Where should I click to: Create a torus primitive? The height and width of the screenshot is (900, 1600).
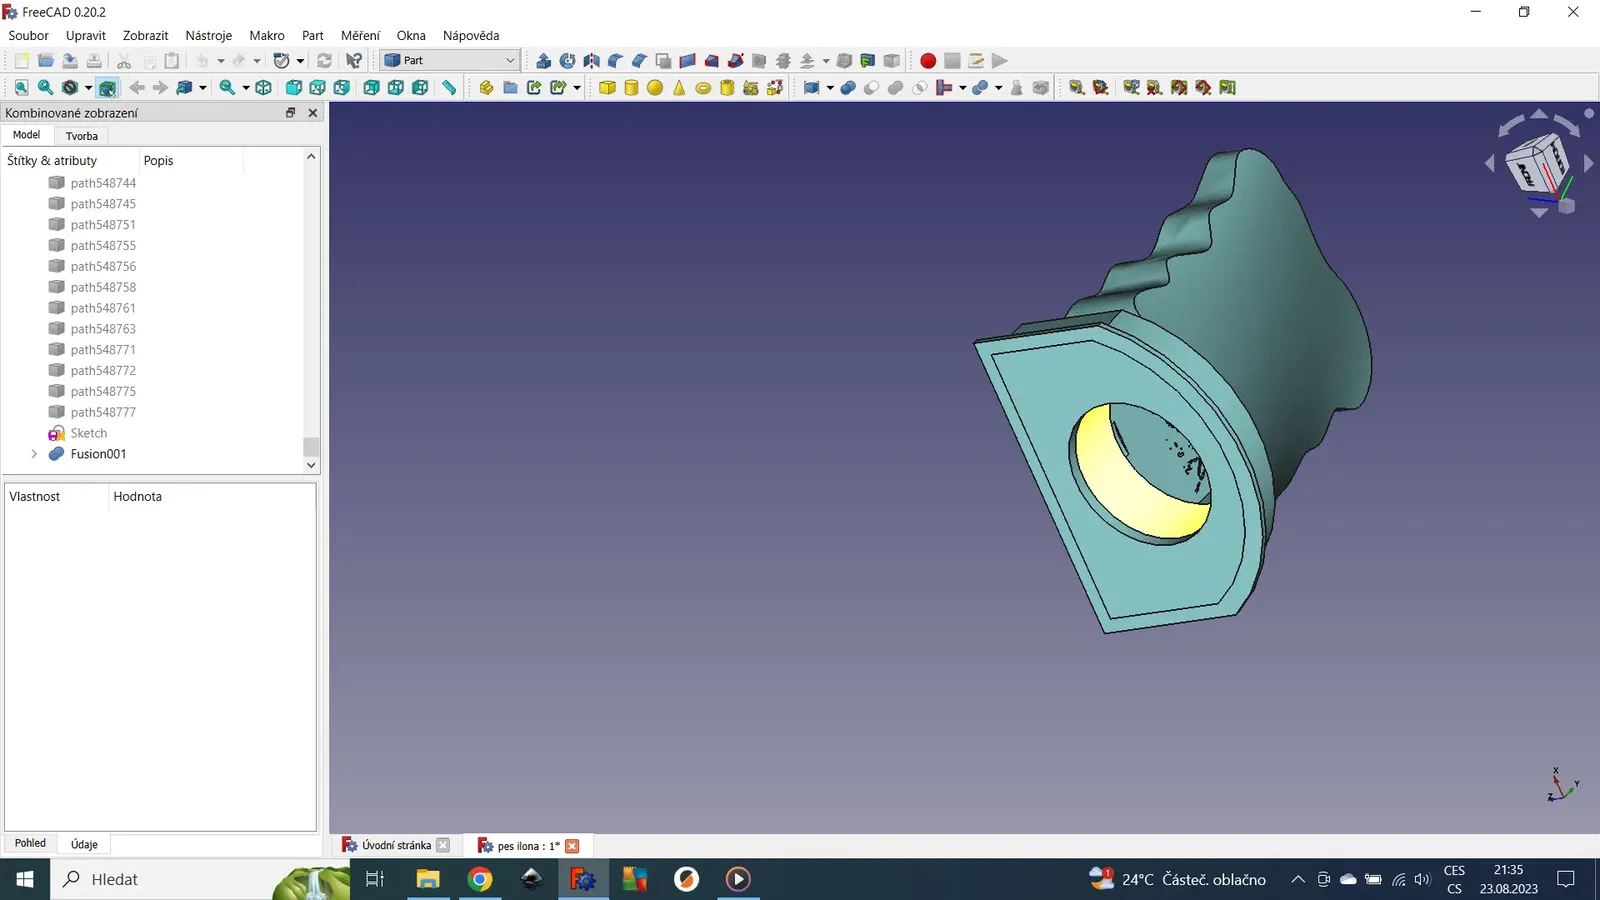[703, 88]
